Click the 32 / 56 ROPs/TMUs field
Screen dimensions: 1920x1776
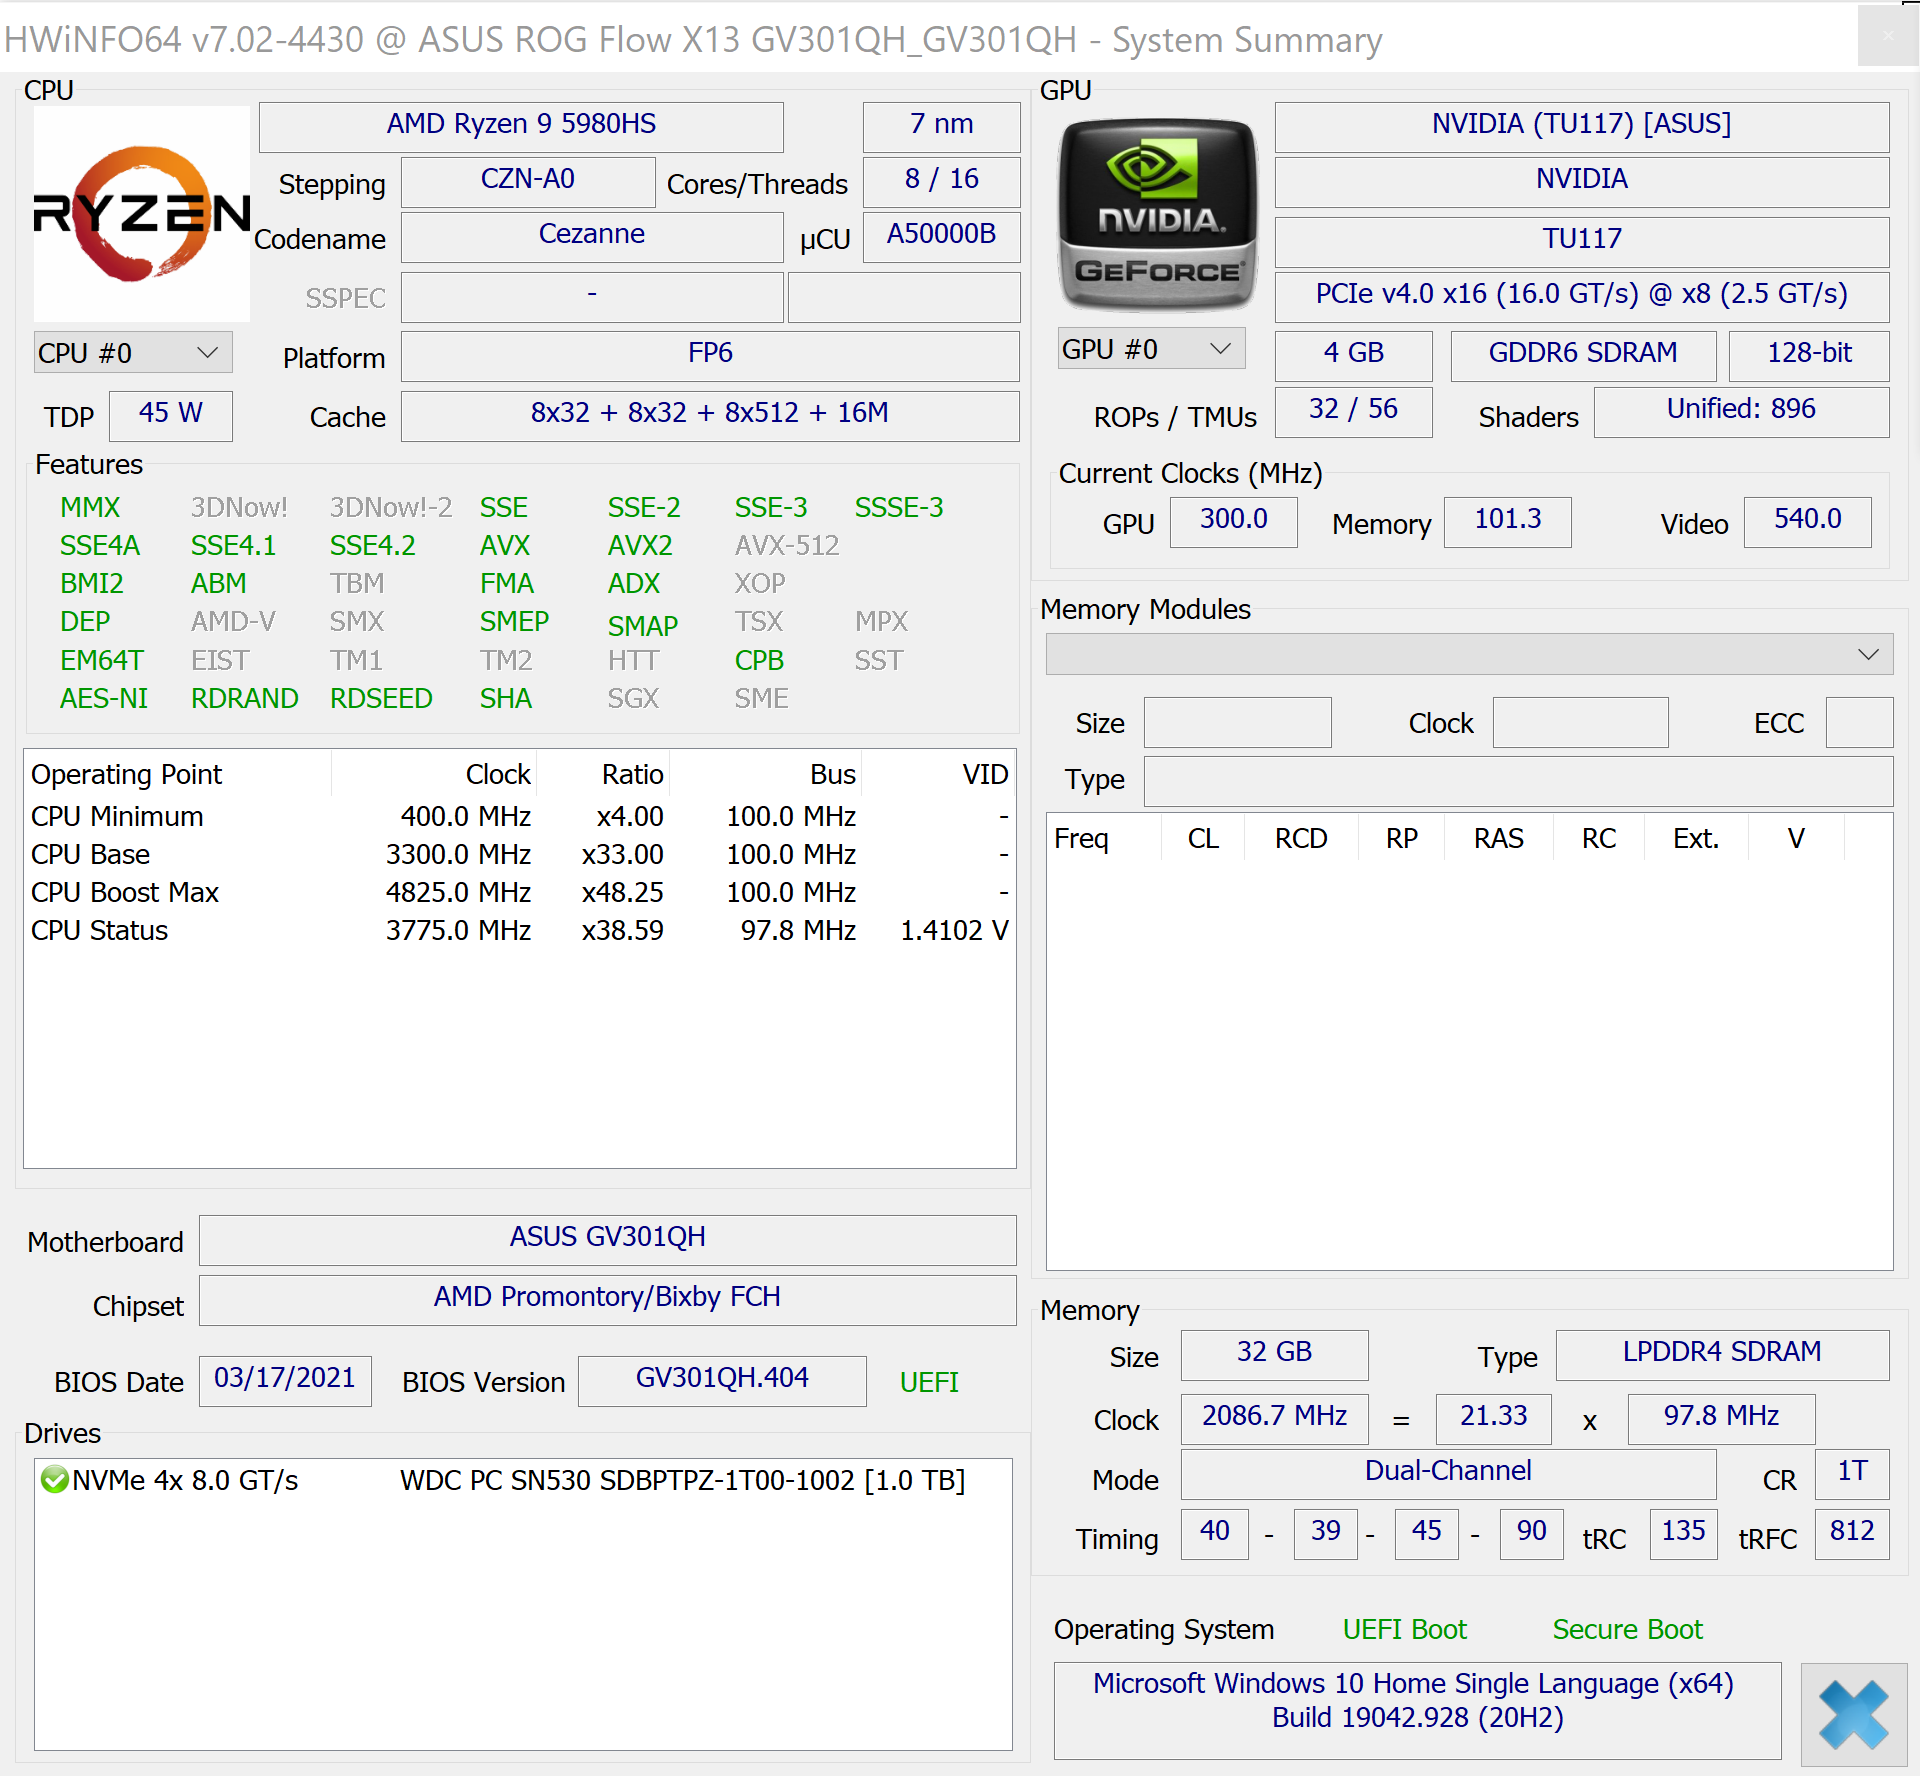(1354, 412)
